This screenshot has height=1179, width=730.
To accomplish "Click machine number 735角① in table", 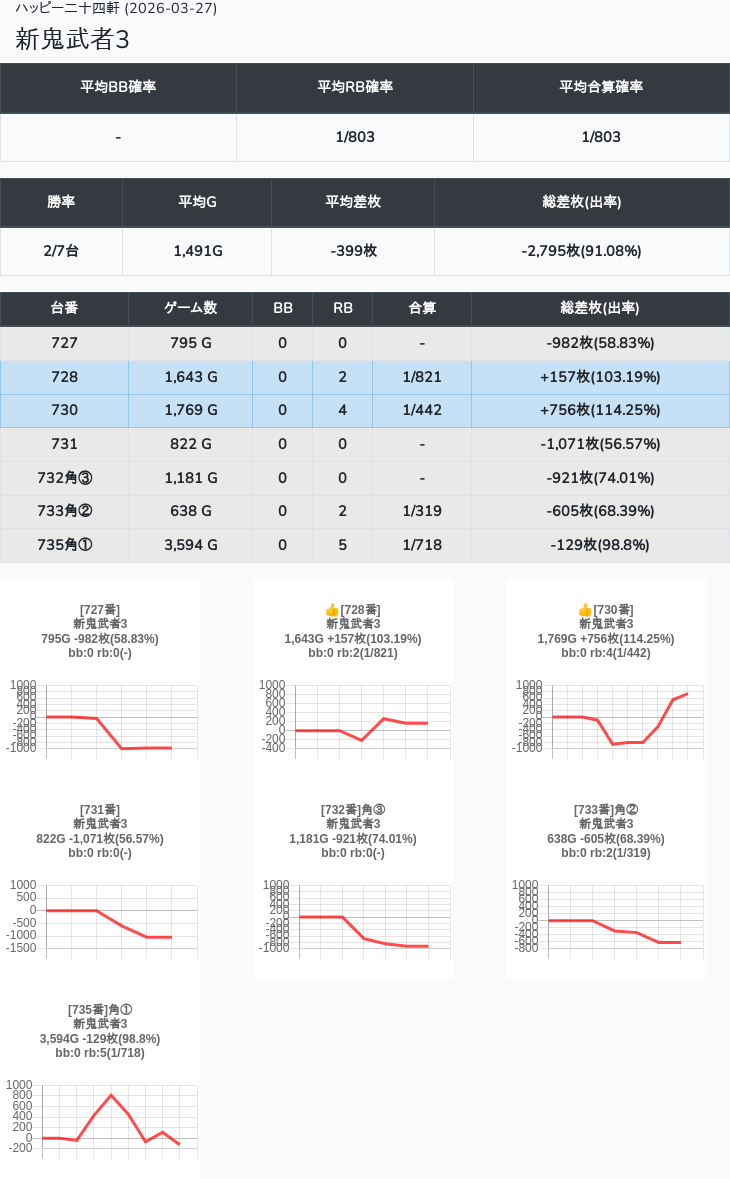I will pyautogui.click(x=64, y=545).
